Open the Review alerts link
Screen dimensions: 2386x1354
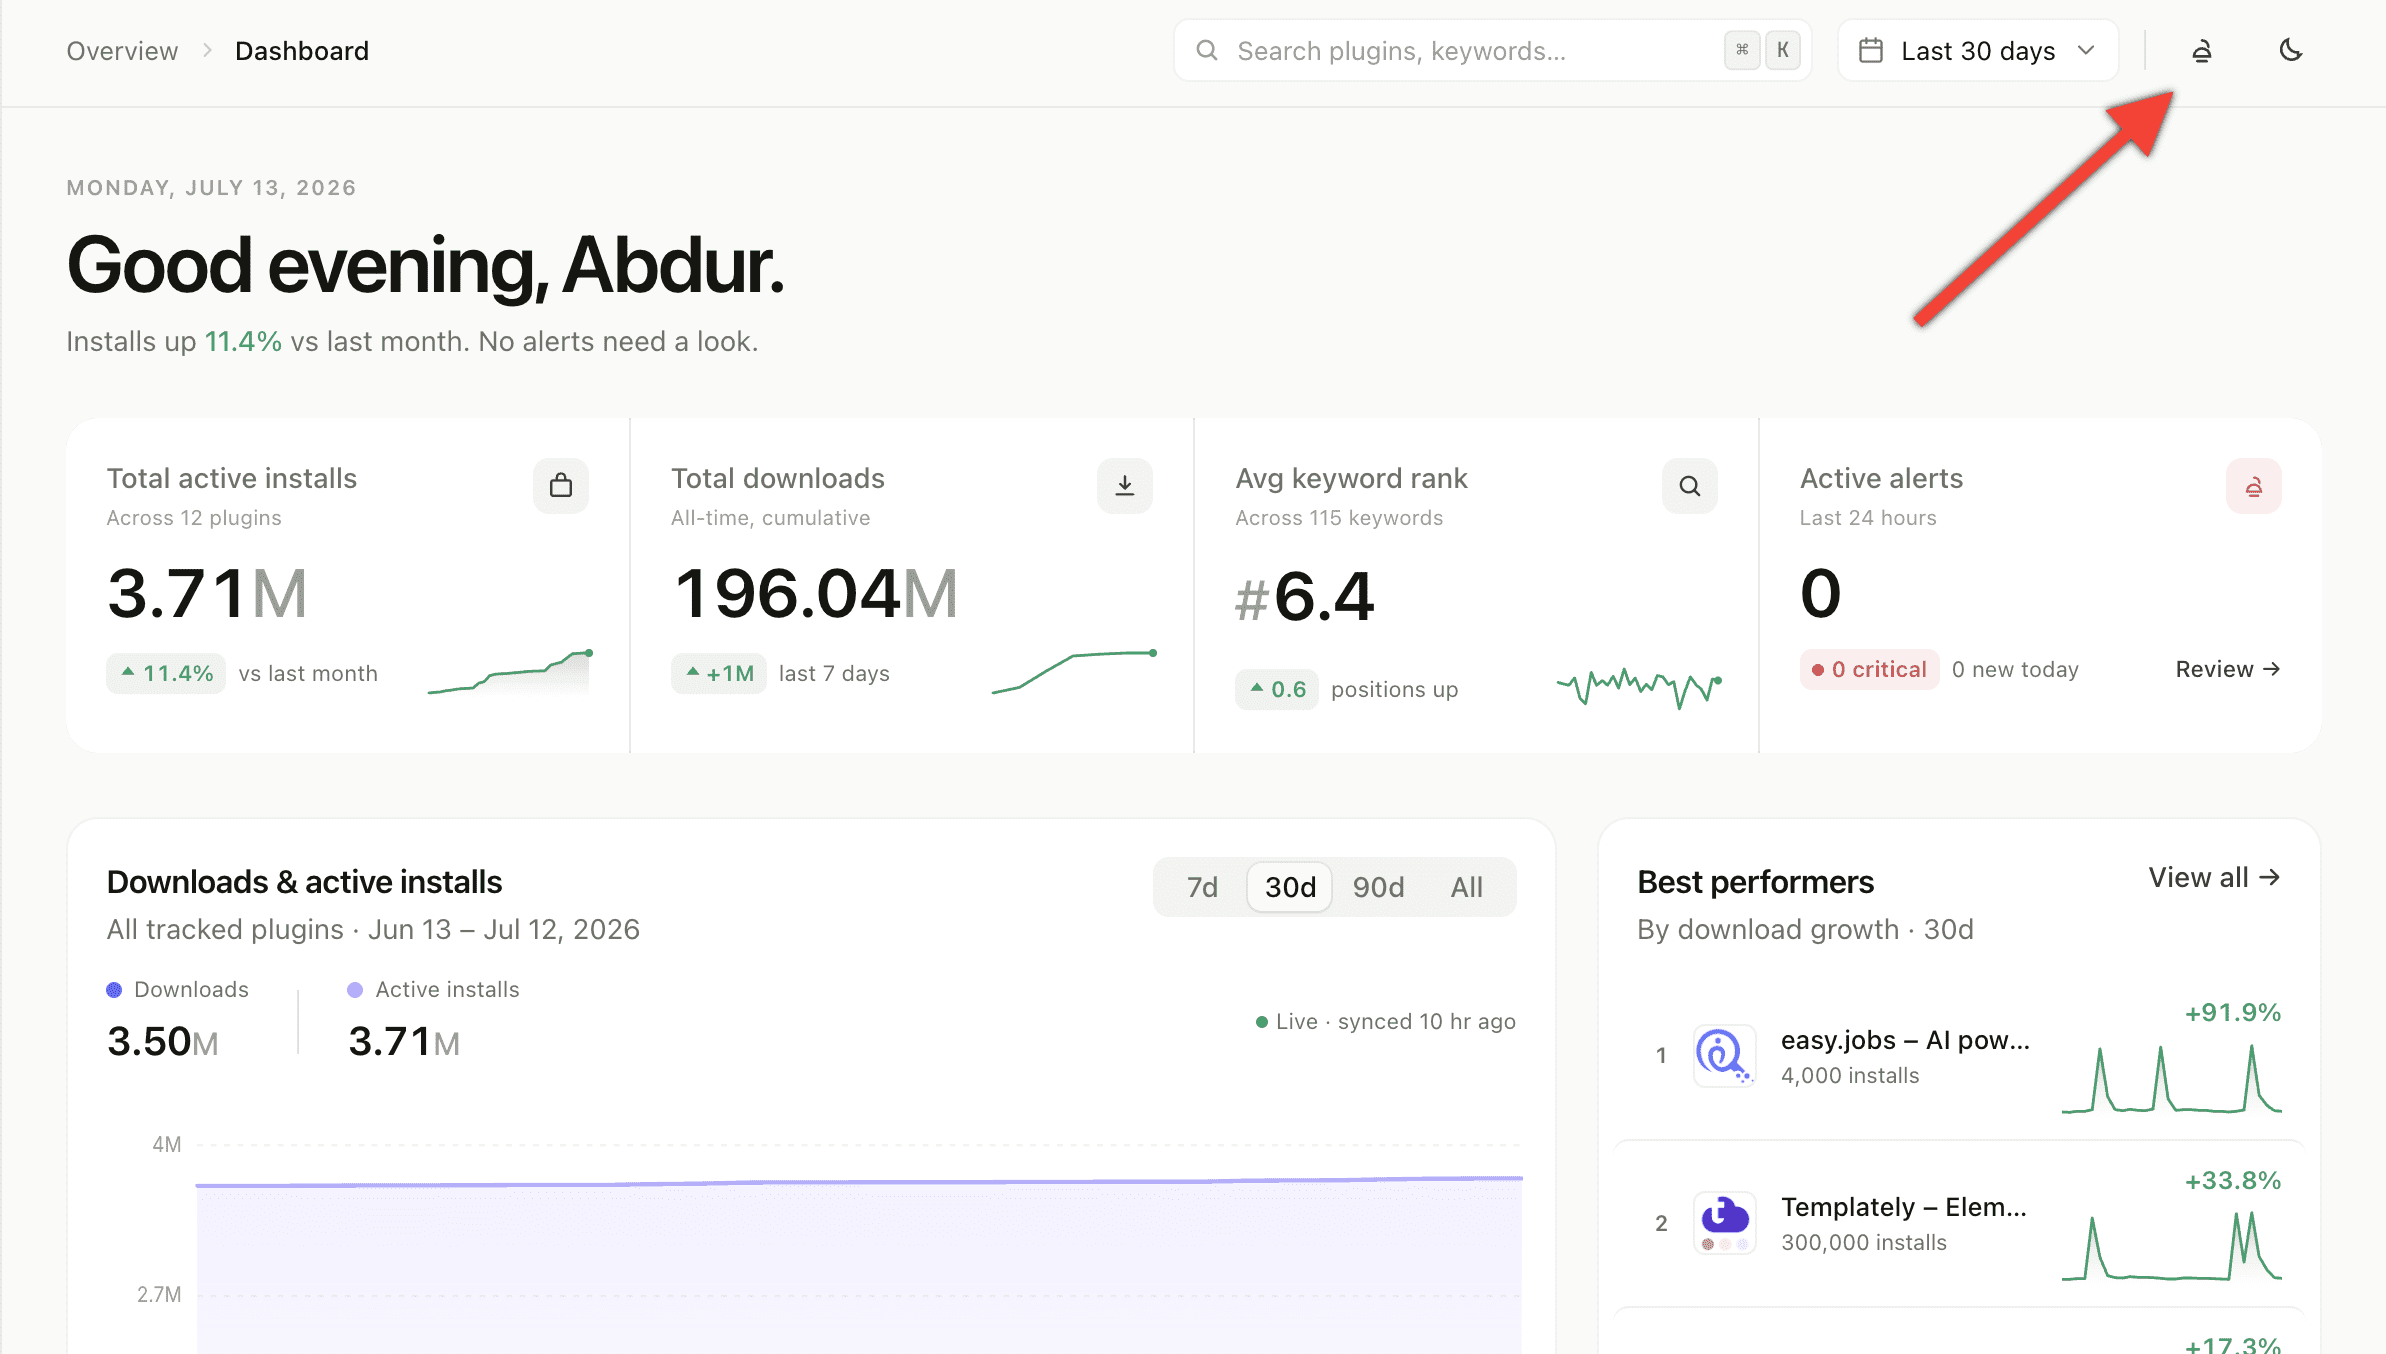(2228, 669)
